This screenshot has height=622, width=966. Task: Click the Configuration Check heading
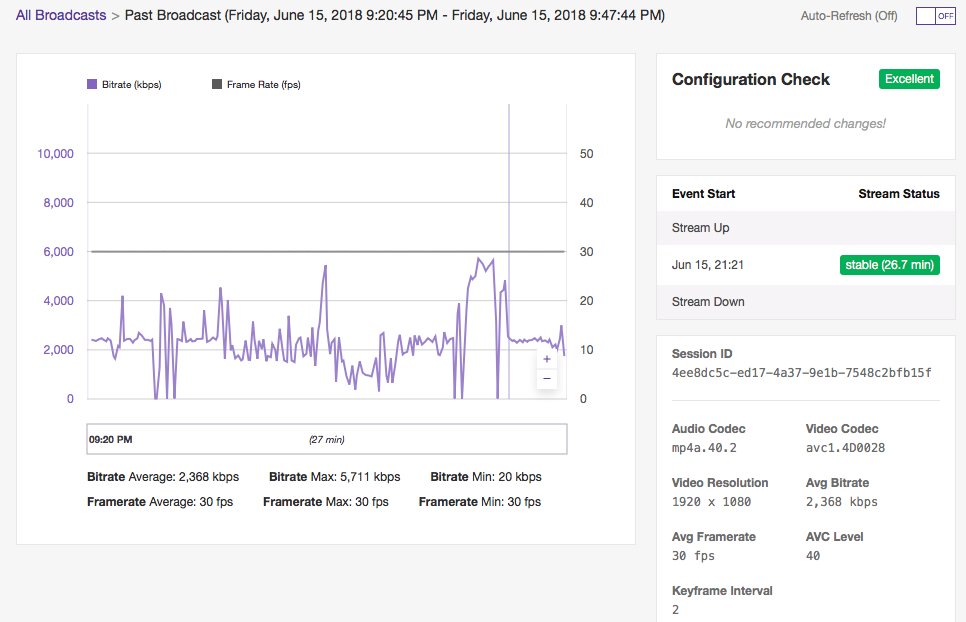click(750, 80)
